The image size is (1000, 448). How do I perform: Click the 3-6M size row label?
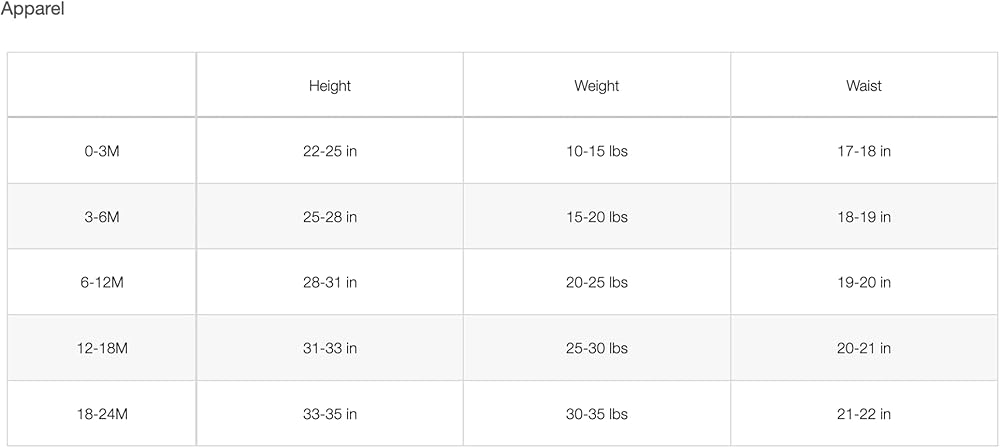pos(102,217)
